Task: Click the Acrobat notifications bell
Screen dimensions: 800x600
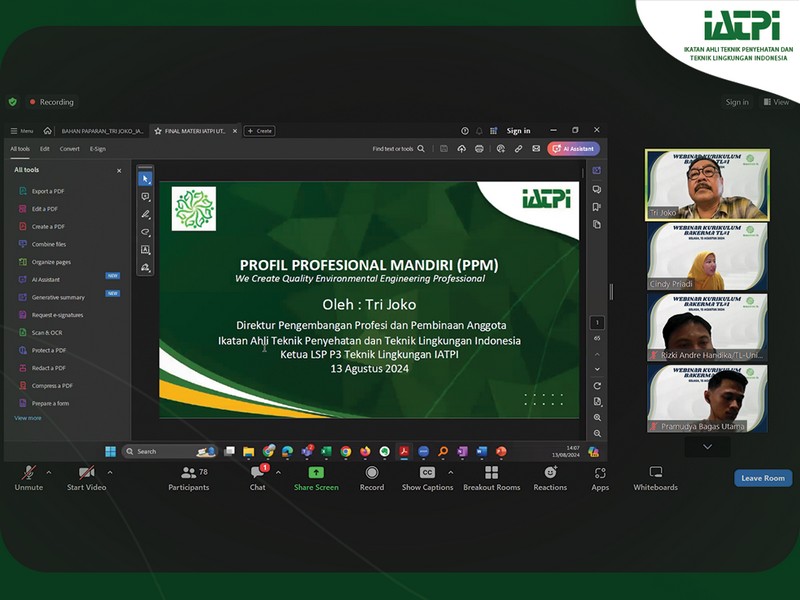Action: [479, 131]
